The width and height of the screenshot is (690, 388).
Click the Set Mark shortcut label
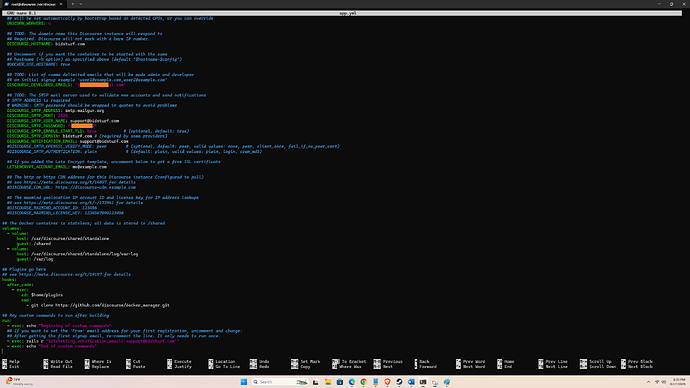310,362
